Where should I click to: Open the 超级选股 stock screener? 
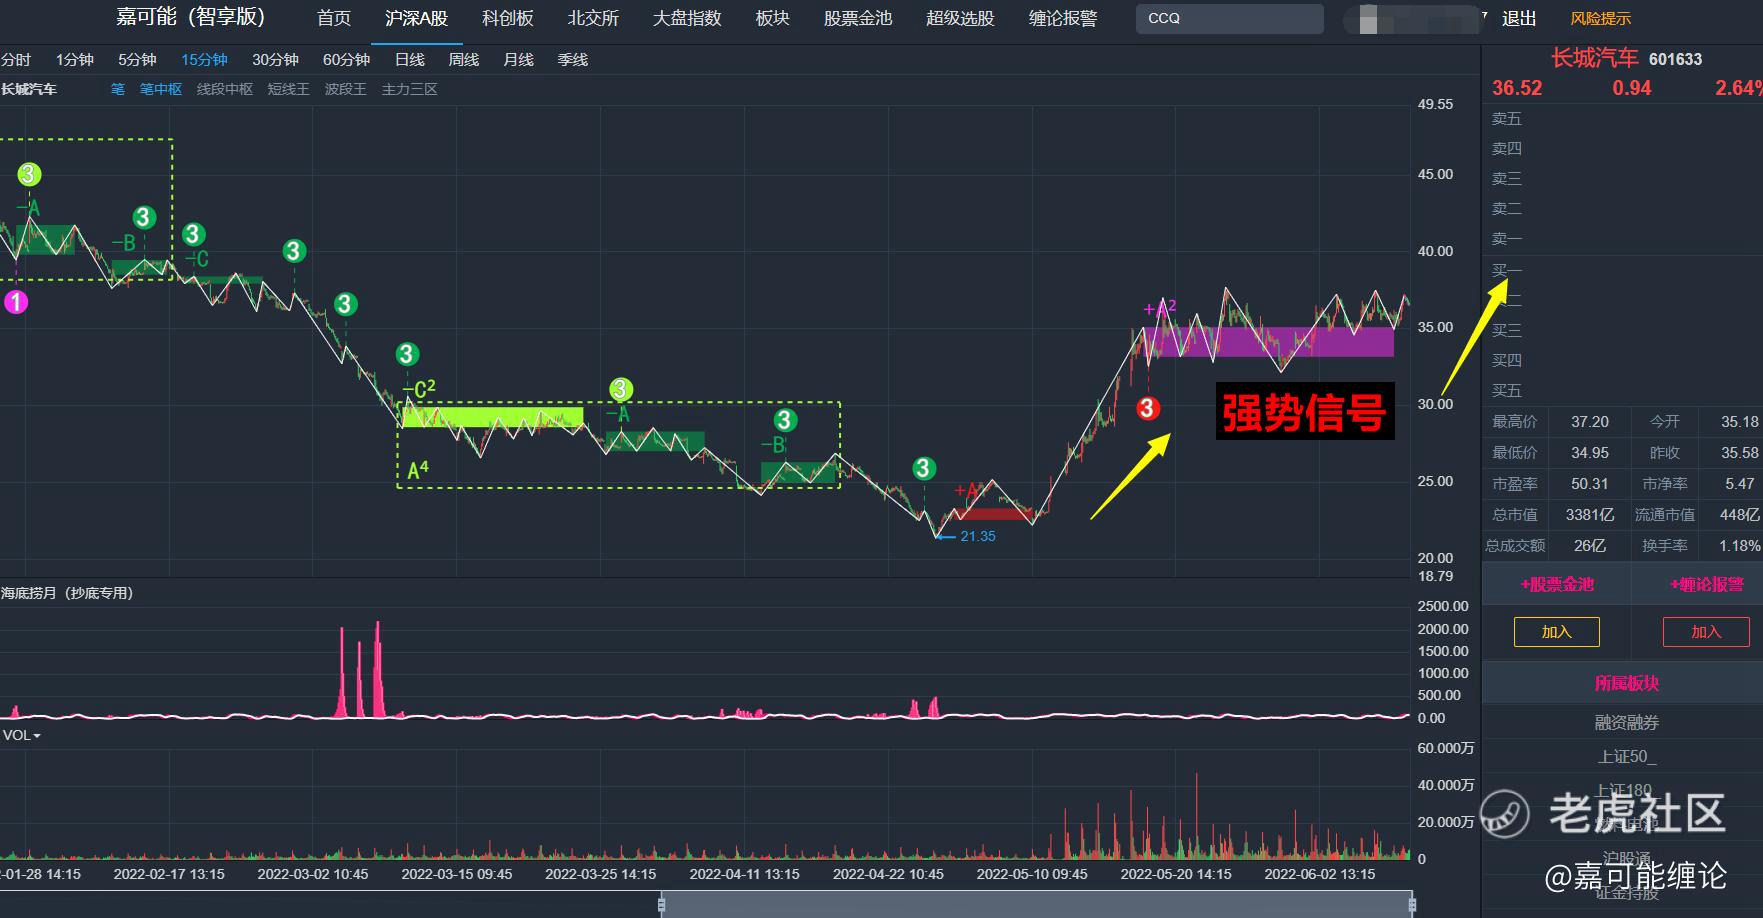tap(960, 18)
